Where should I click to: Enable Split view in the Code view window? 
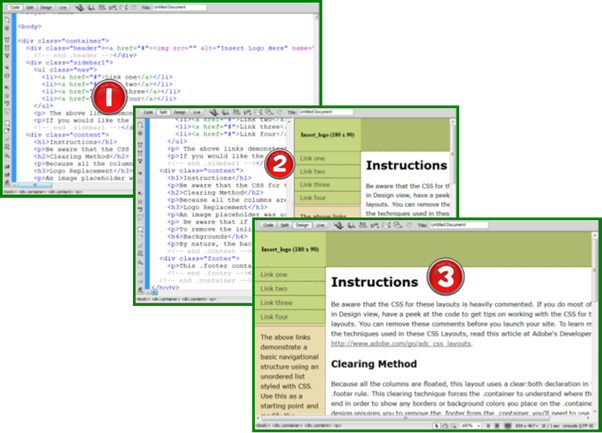(30, 7)
